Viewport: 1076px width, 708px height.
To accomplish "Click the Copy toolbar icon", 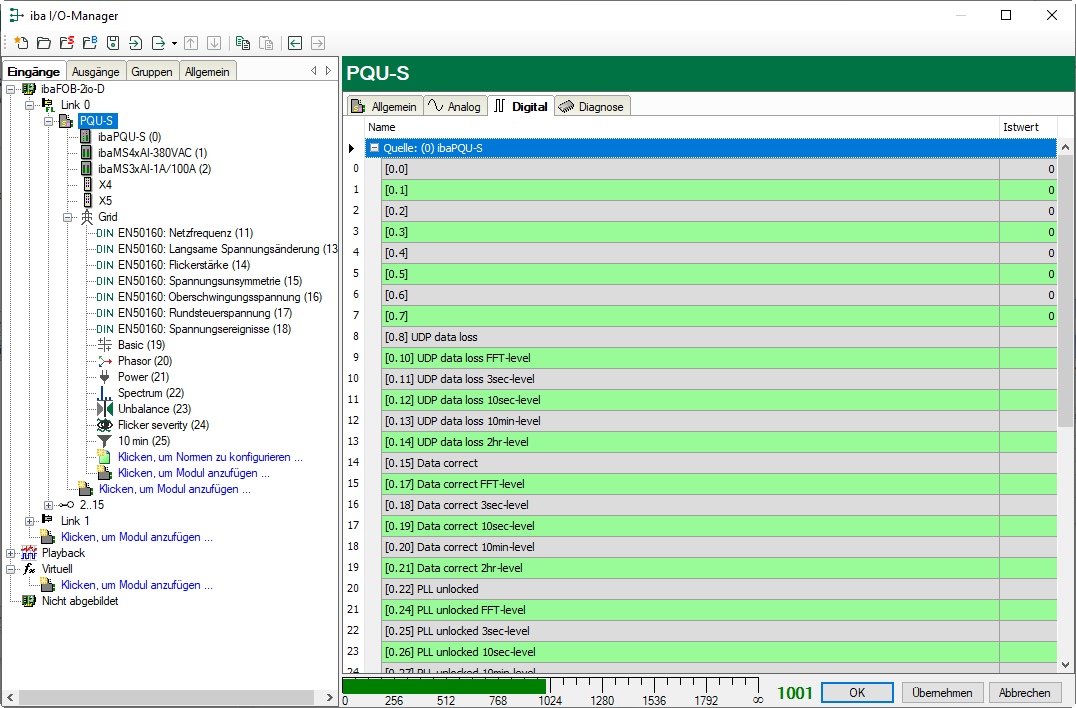I will point(243,43).
